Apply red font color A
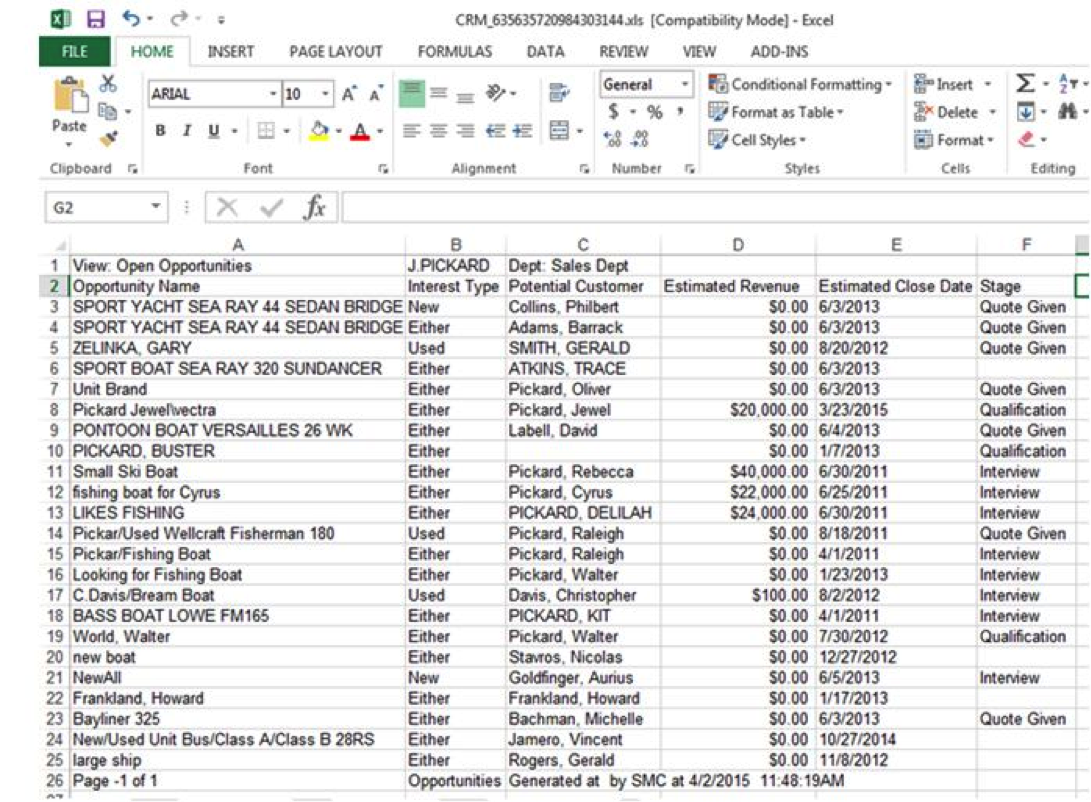The height and width of the screenshot is (802, 1091). 360,131
